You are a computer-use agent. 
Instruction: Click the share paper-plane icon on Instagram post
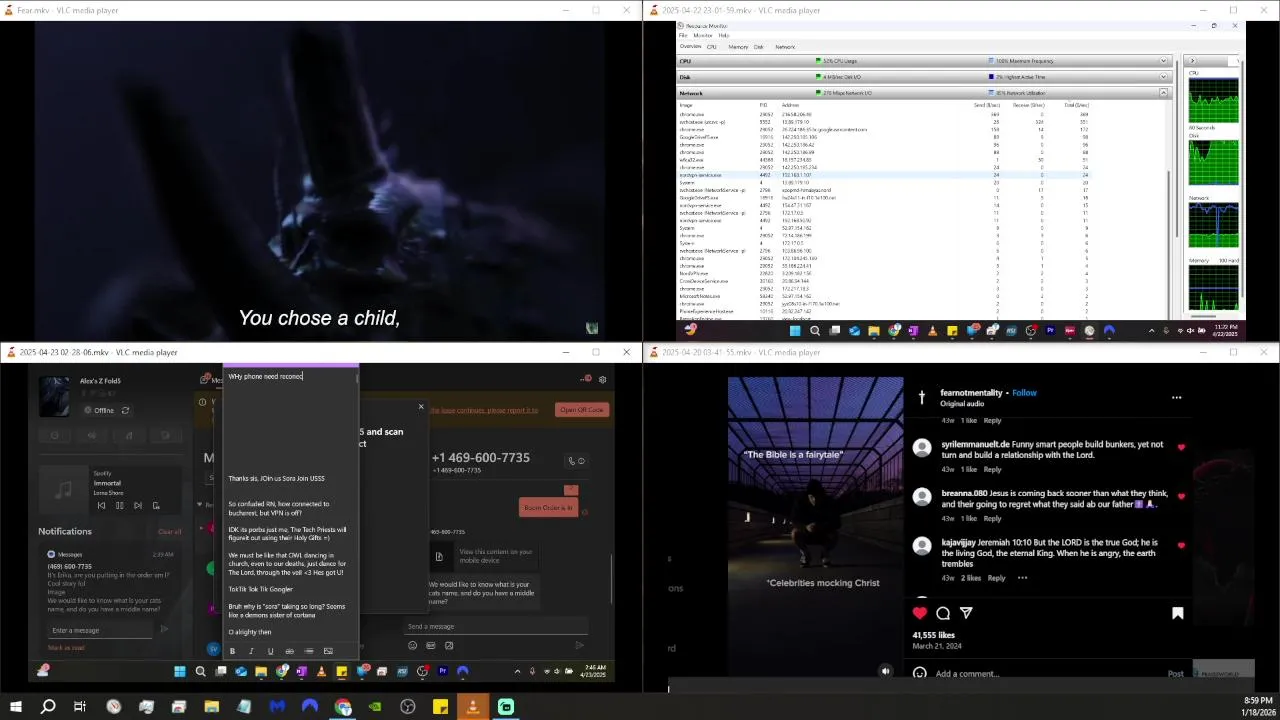pyautogui.click(x=966, y=613)
